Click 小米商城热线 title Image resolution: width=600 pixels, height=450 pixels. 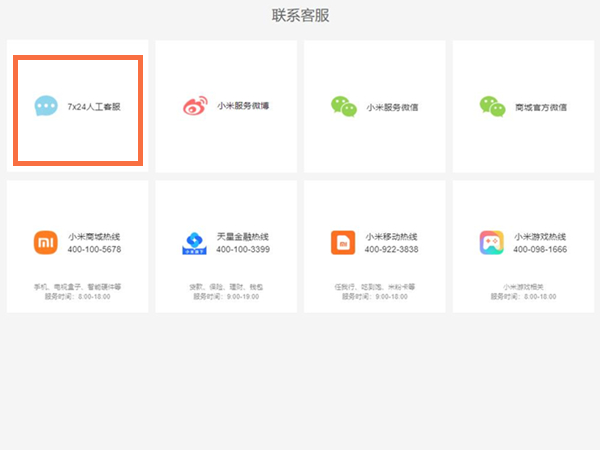click(x=94, y=236)
